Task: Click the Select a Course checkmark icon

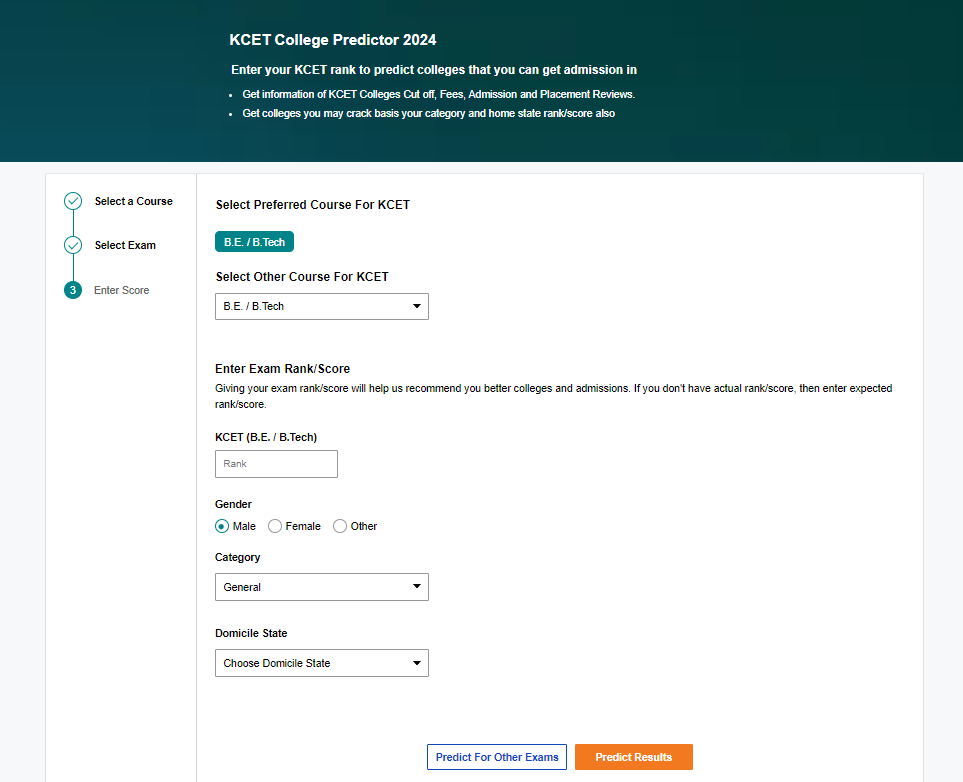Action: tap(72, 200)
